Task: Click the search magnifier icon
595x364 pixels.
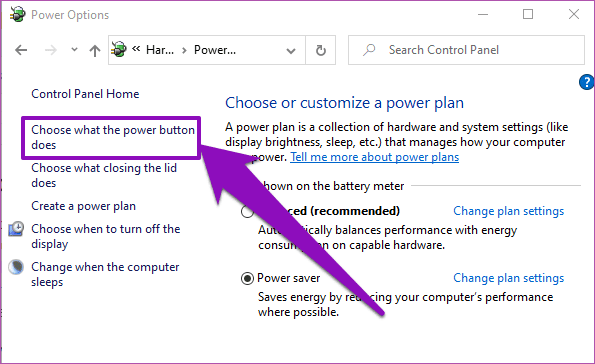Action: pyautogui.click(x=369, y=50)
